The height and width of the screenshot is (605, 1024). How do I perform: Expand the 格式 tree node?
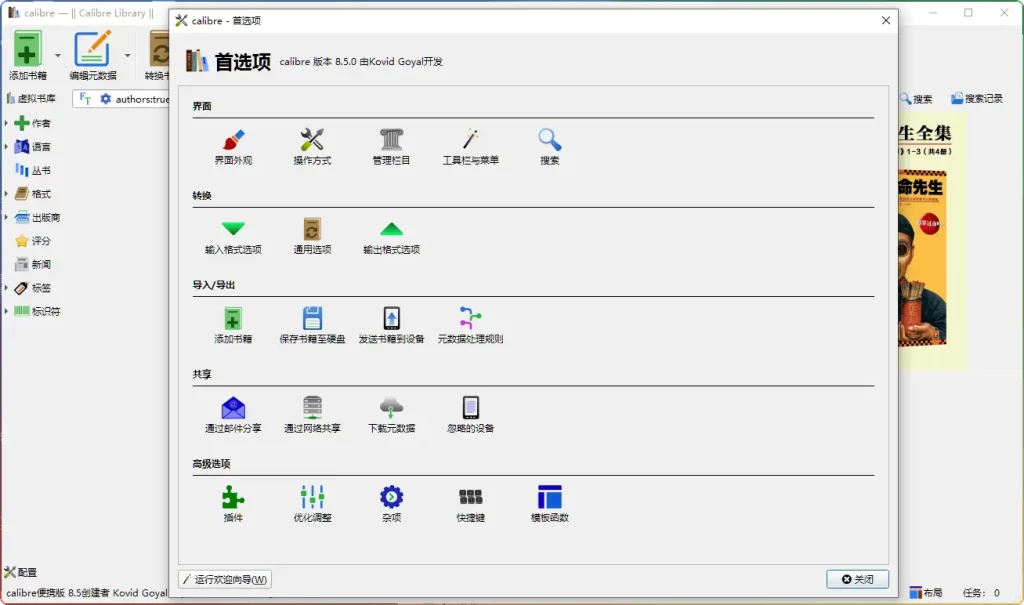point(6,193)
